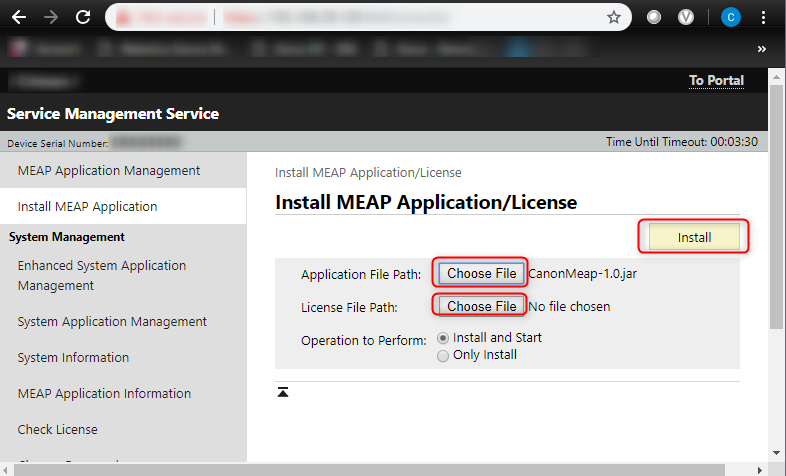Bookmark this page with the star icon
786x476 pixels.
pos(614,17)
